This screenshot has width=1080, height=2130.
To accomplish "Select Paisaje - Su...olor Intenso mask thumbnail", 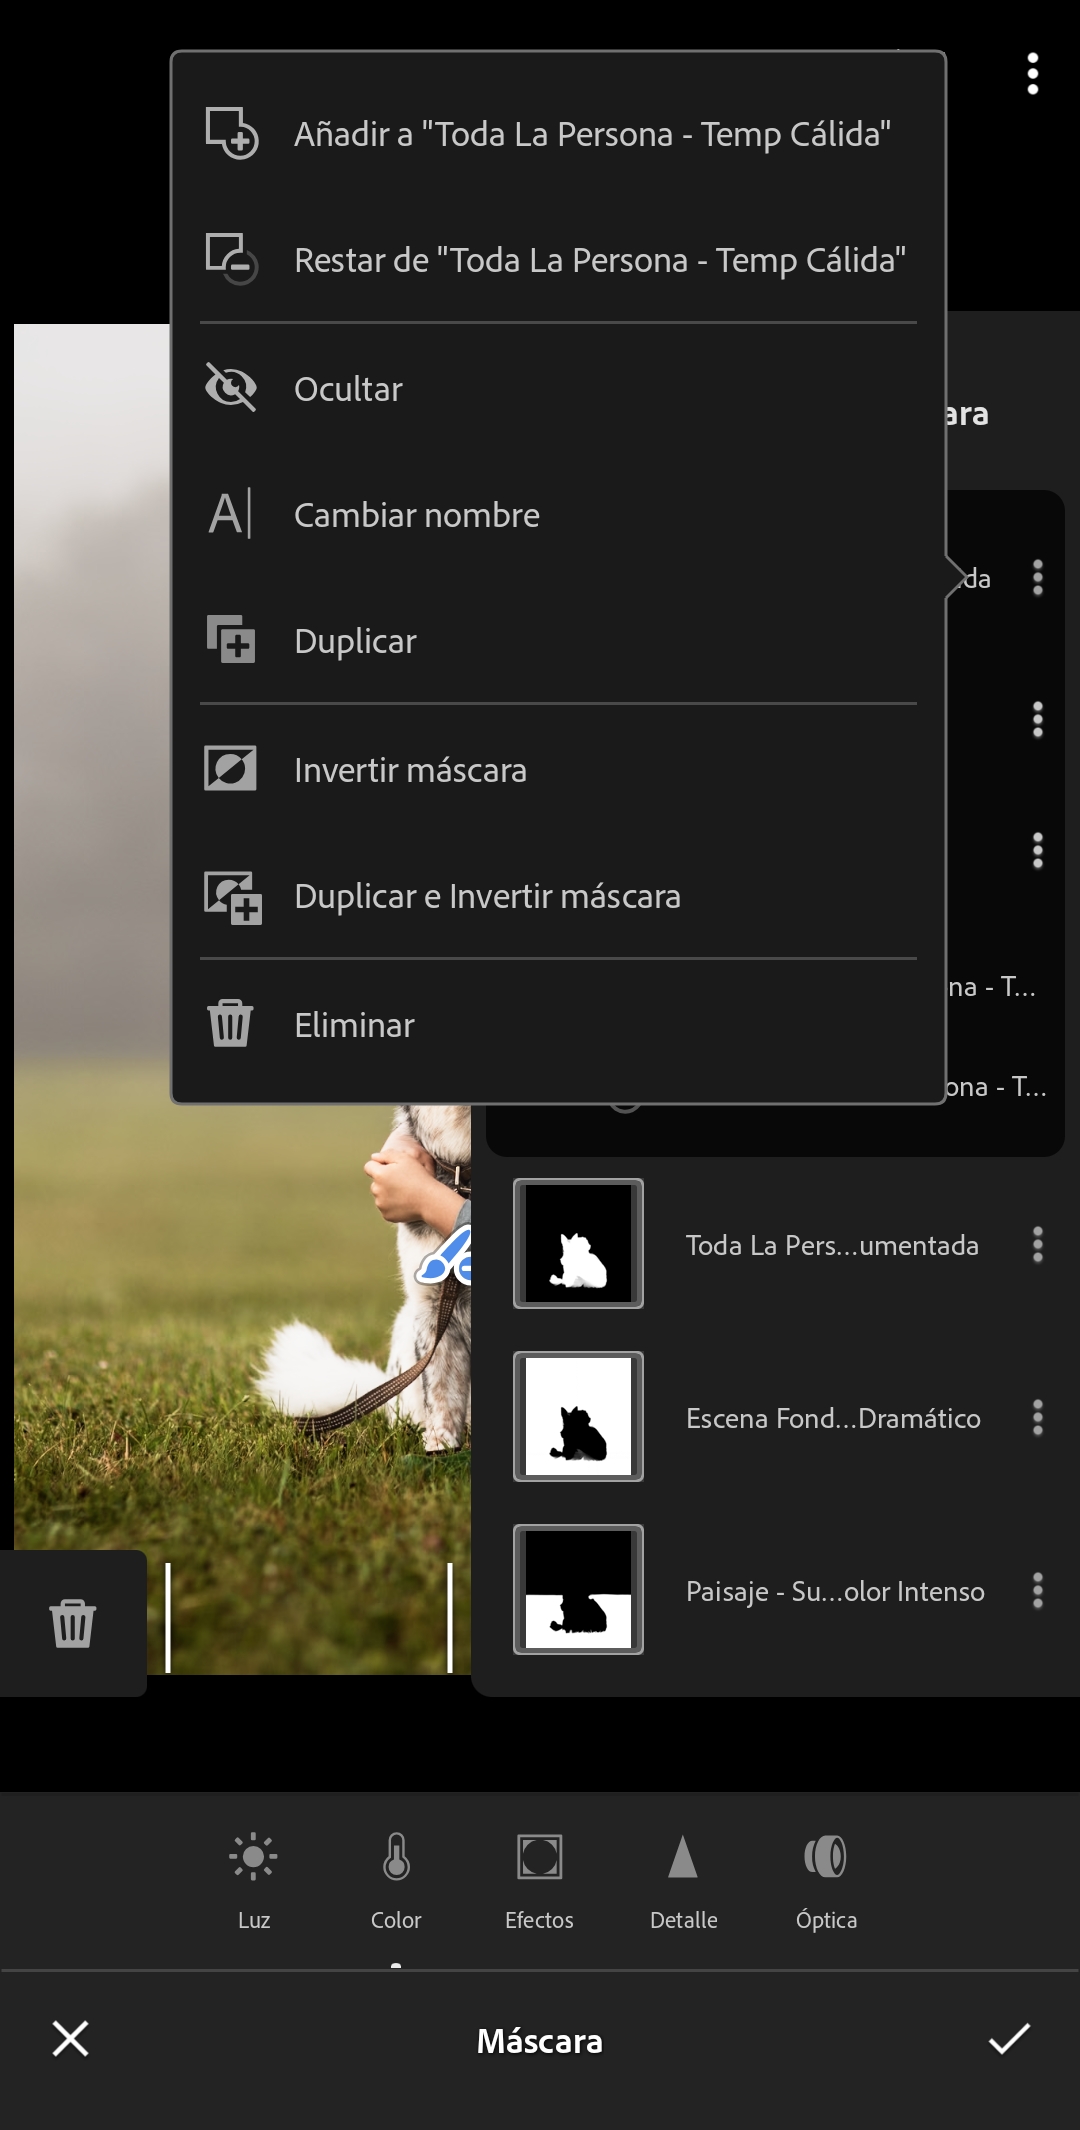I will tap(578, 1590).
